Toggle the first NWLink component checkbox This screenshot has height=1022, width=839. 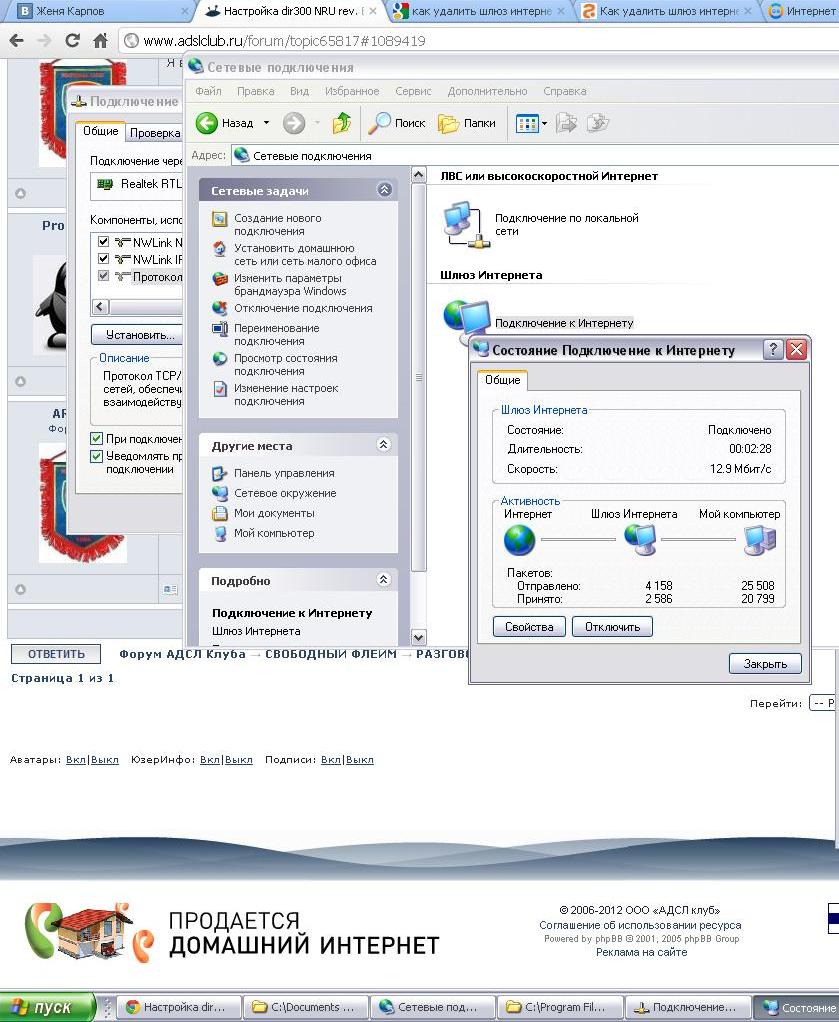[102, 242]
